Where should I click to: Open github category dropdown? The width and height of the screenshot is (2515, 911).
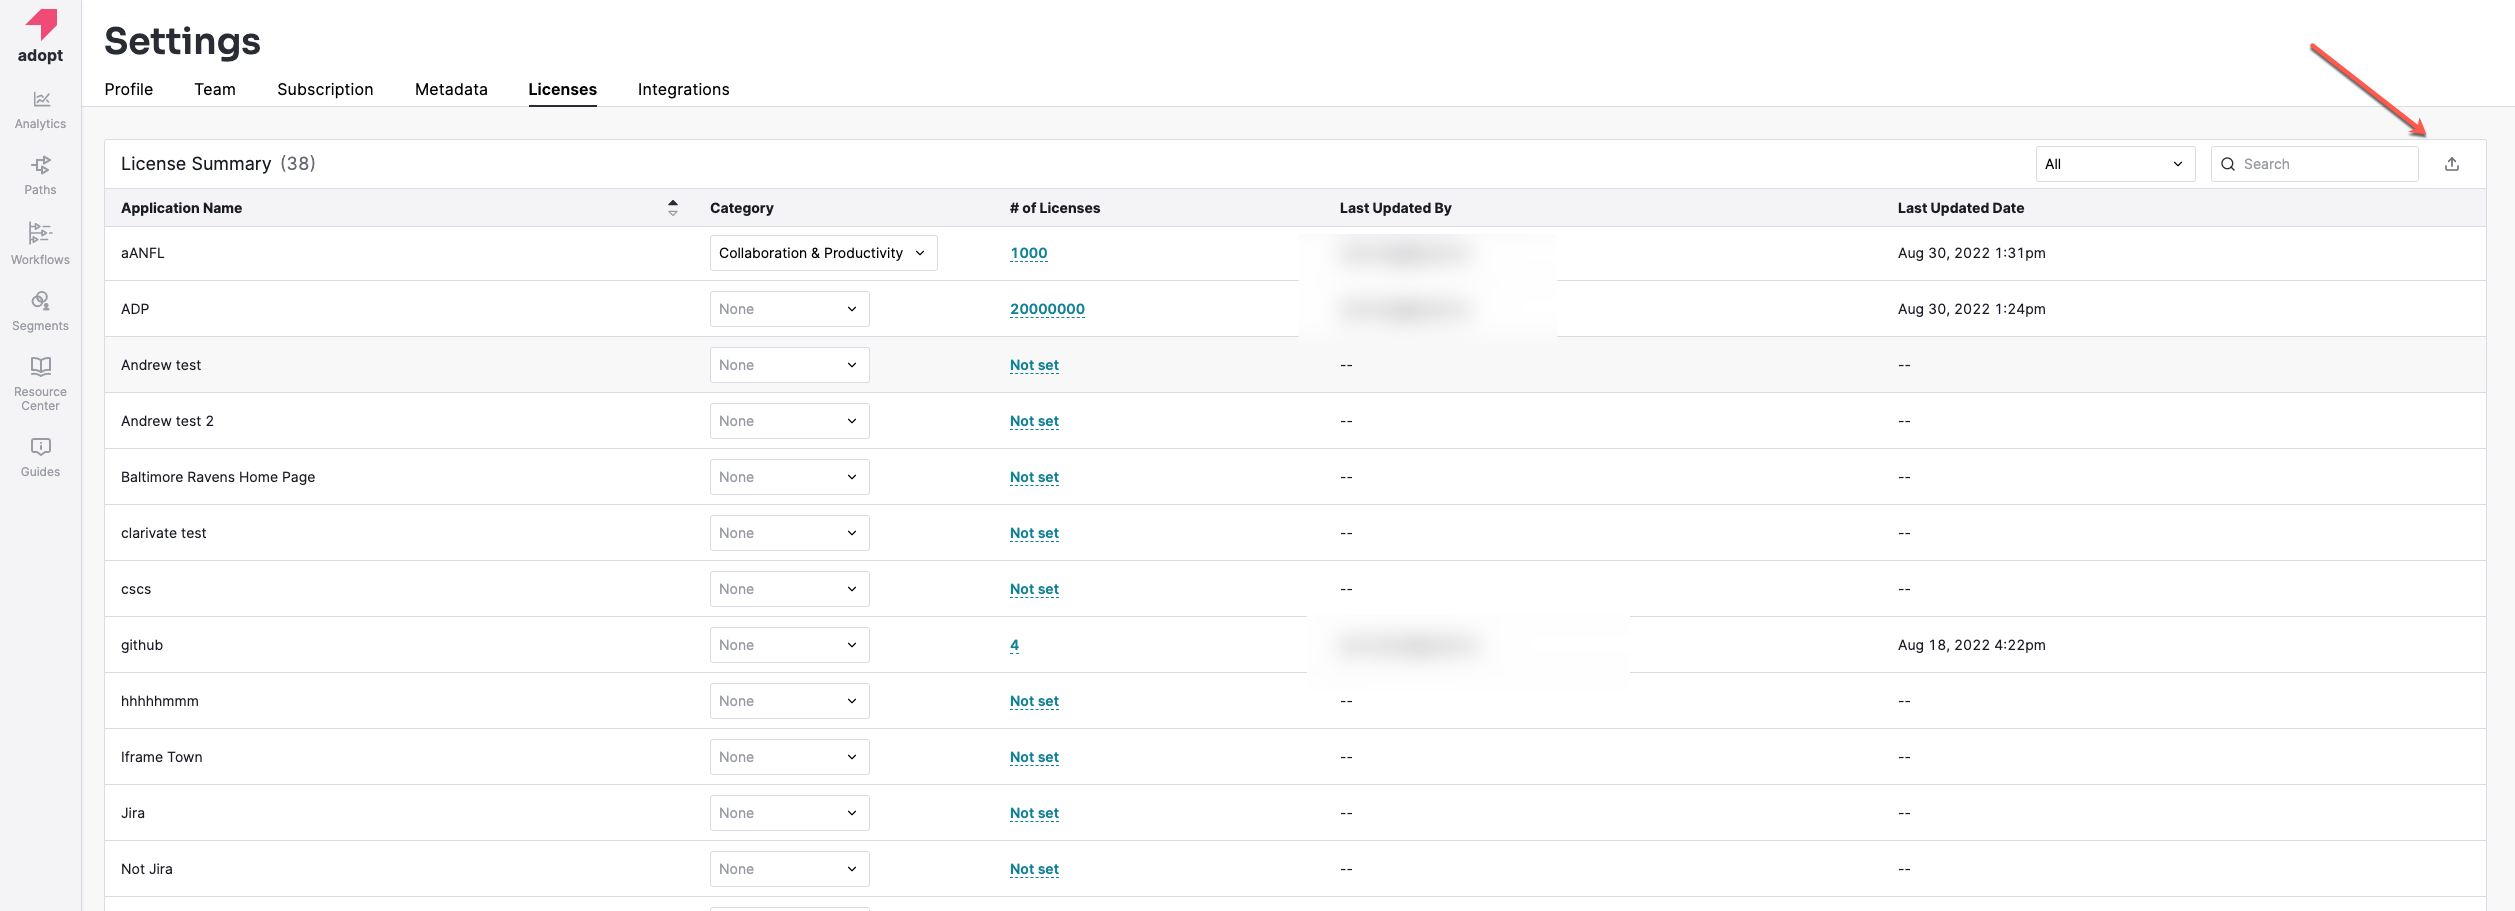click(790, 645)
